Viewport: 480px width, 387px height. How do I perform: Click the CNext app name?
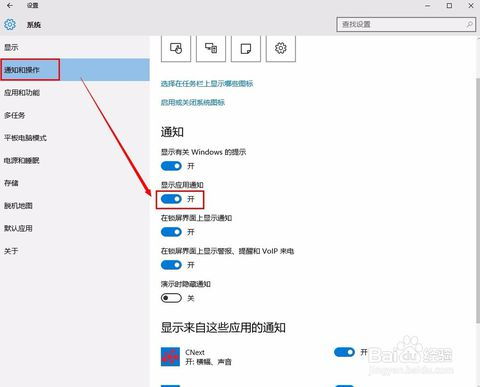coord(195,352)
